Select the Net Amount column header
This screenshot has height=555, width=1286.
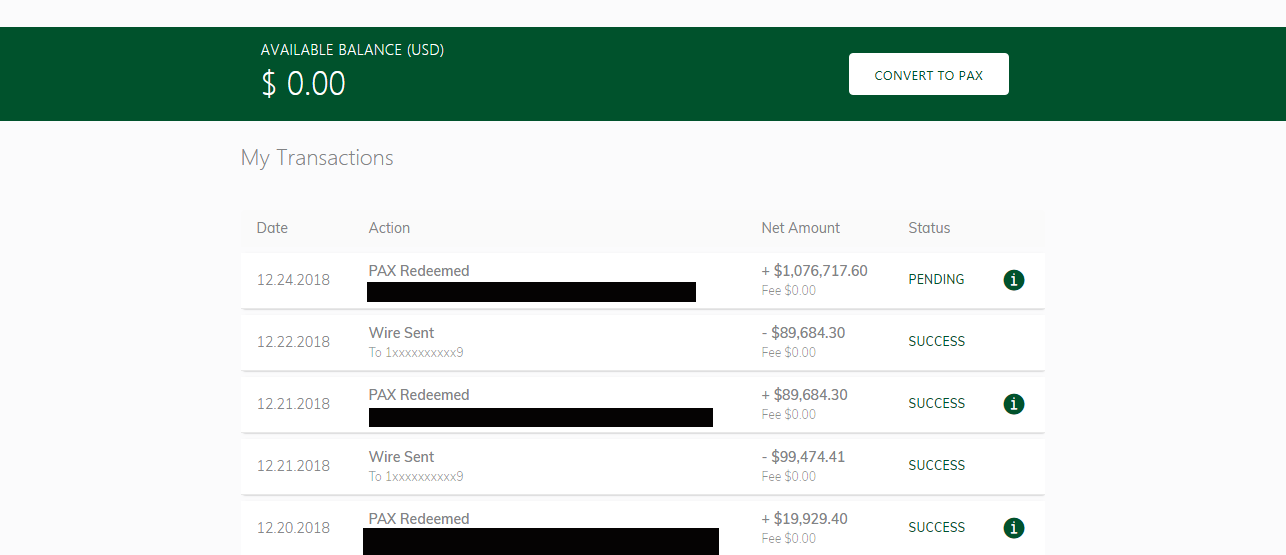(800, 228)
